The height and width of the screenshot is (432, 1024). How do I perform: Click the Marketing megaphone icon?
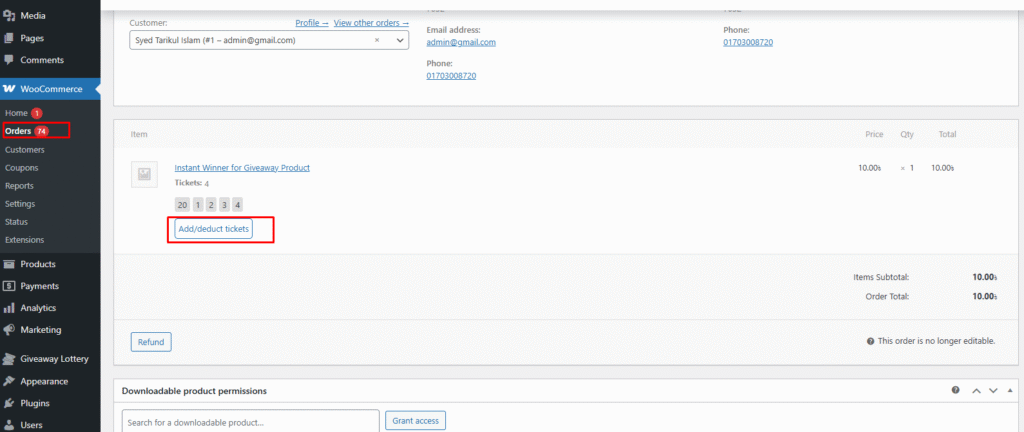[x=10, y=329]
